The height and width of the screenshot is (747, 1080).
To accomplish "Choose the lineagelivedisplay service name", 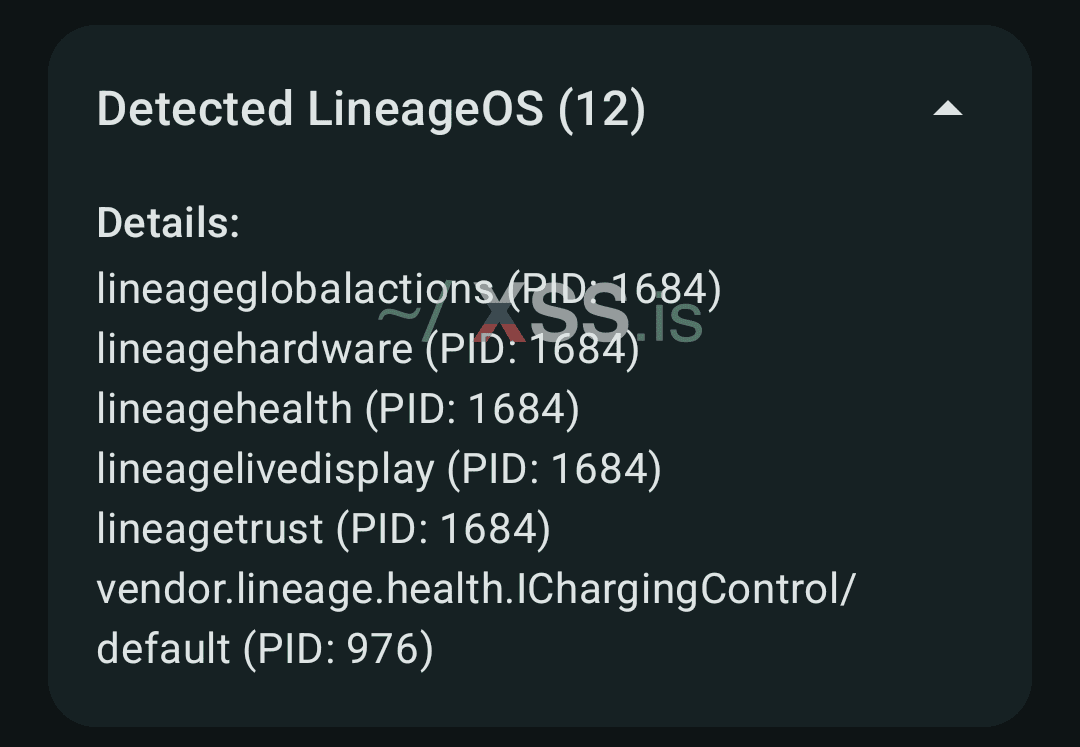I will click(265, 469).
